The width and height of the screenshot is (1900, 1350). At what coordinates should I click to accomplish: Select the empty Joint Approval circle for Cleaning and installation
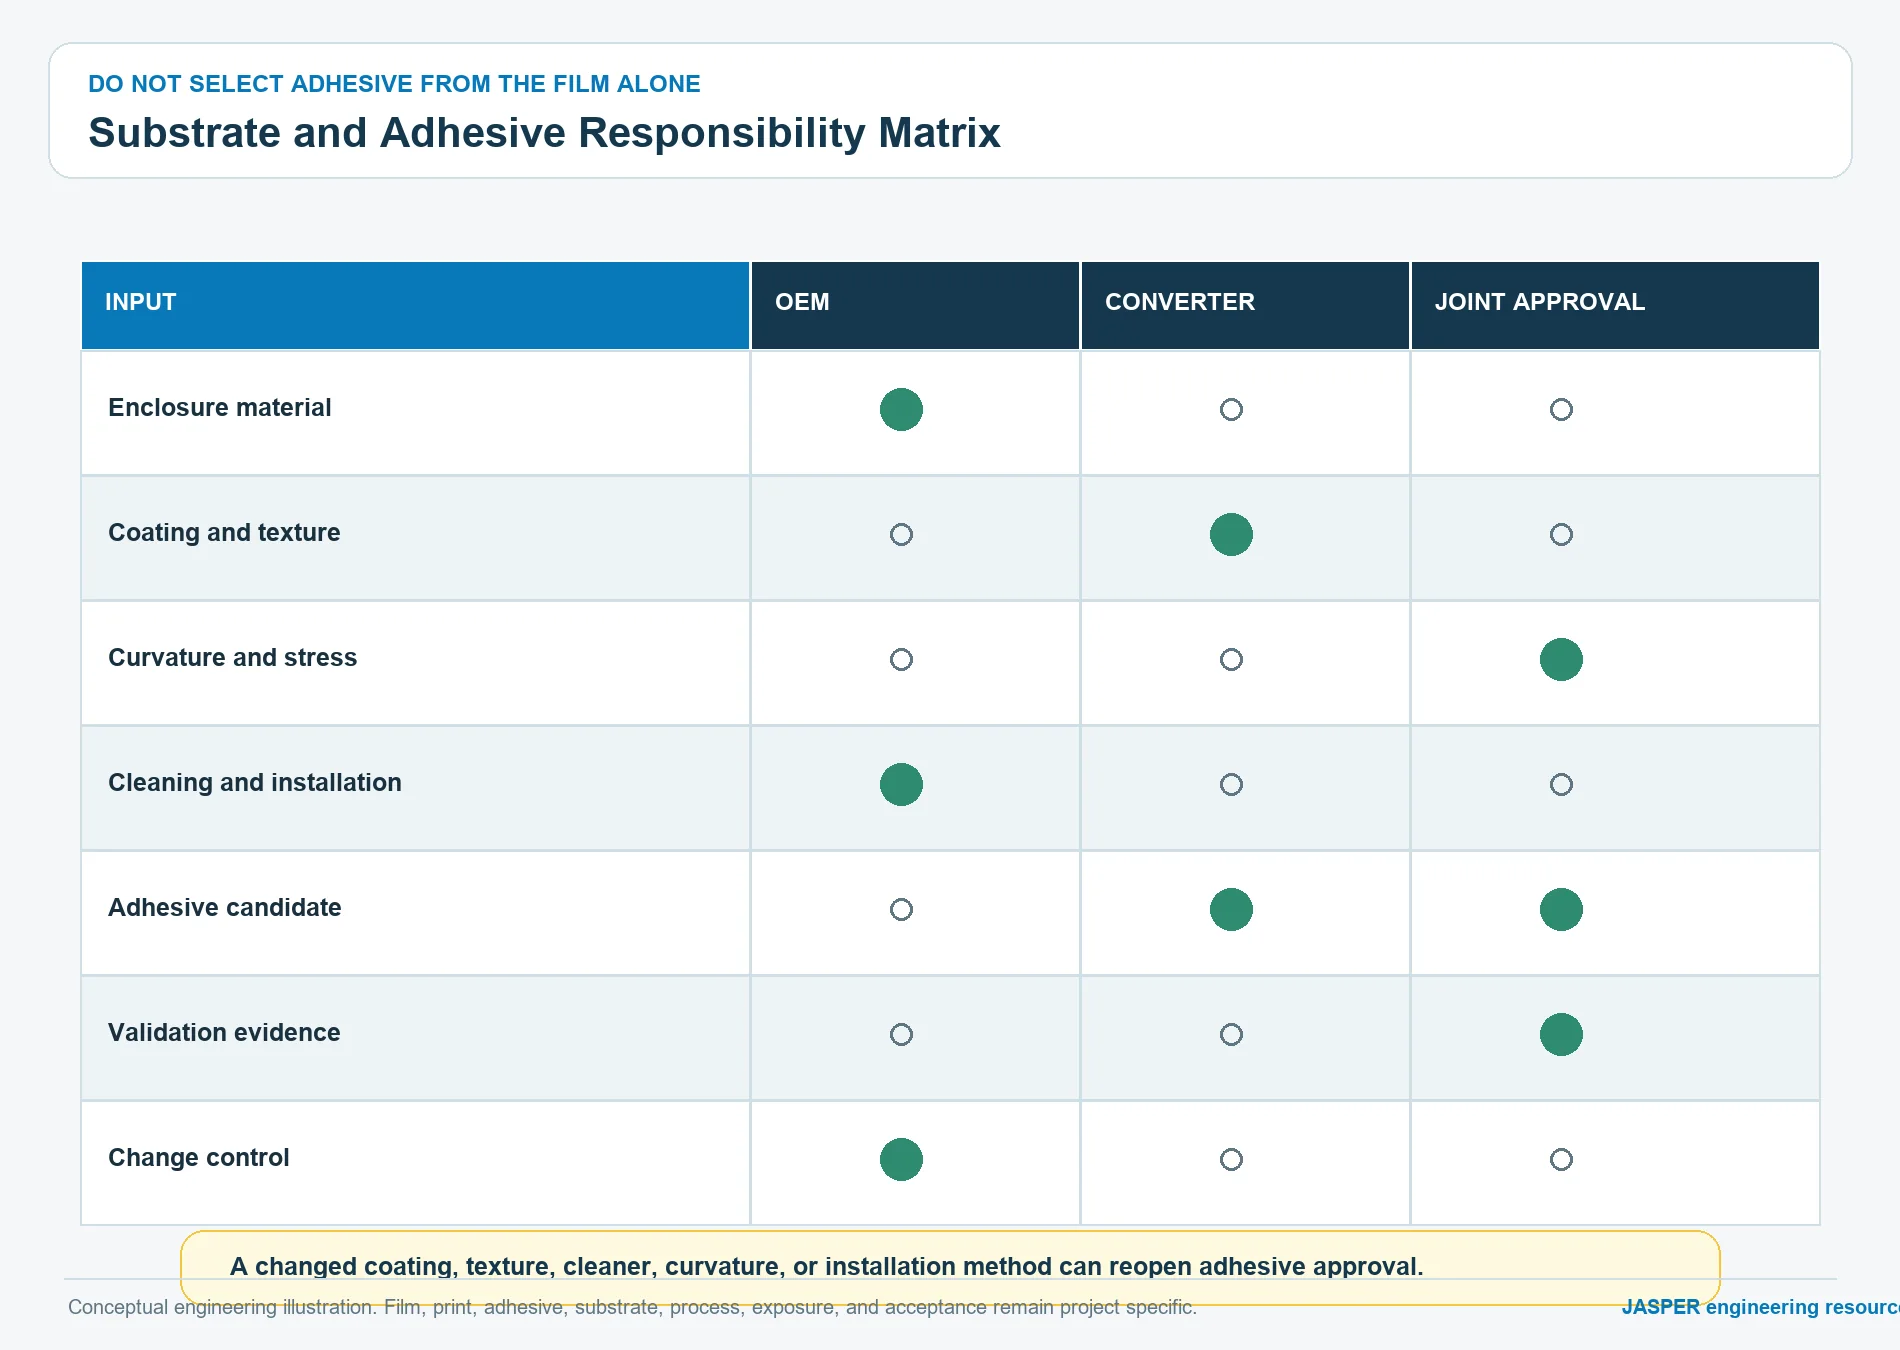[1561, 784]
